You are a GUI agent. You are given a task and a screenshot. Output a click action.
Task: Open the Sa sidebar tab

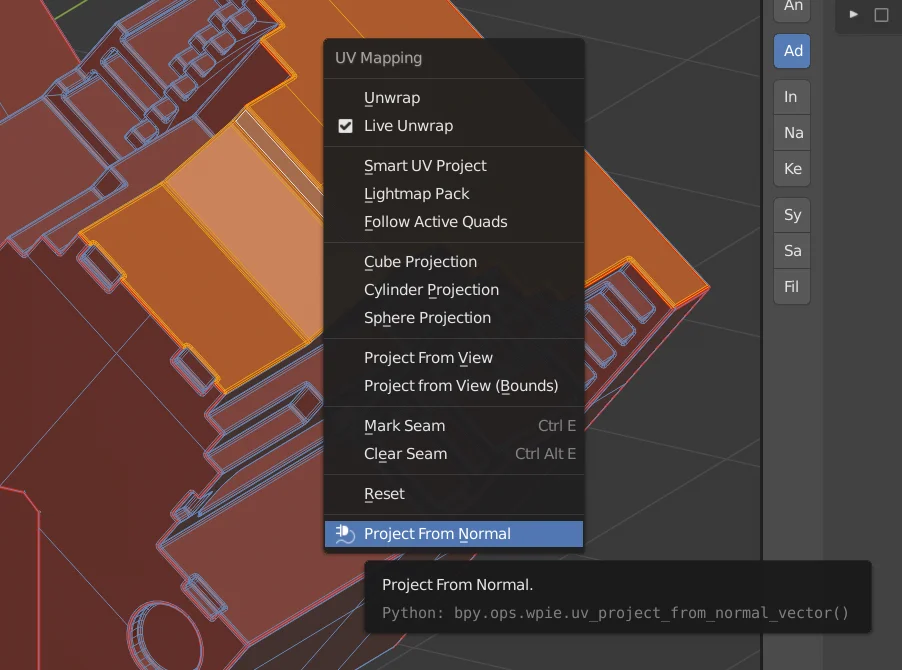point(791,250)
